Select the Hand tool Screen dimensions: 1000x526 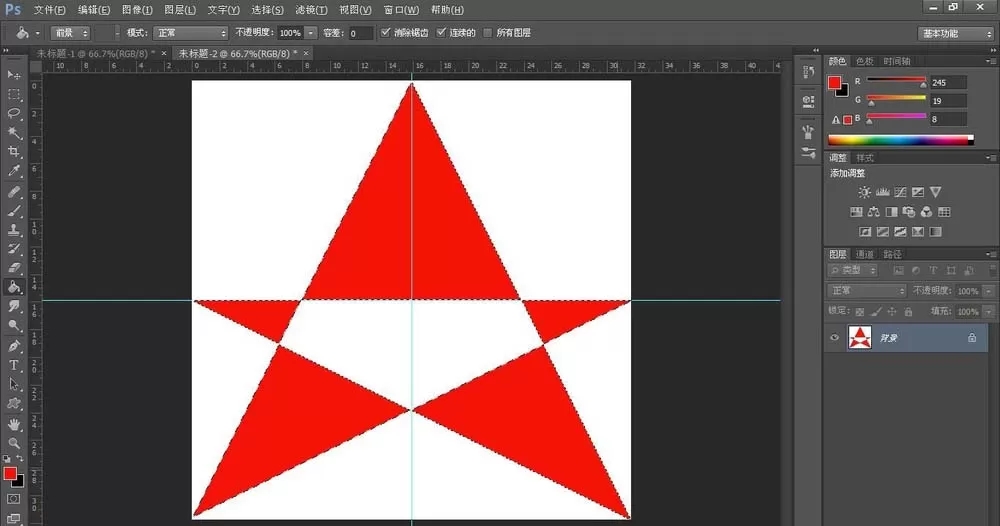point(14,424)
